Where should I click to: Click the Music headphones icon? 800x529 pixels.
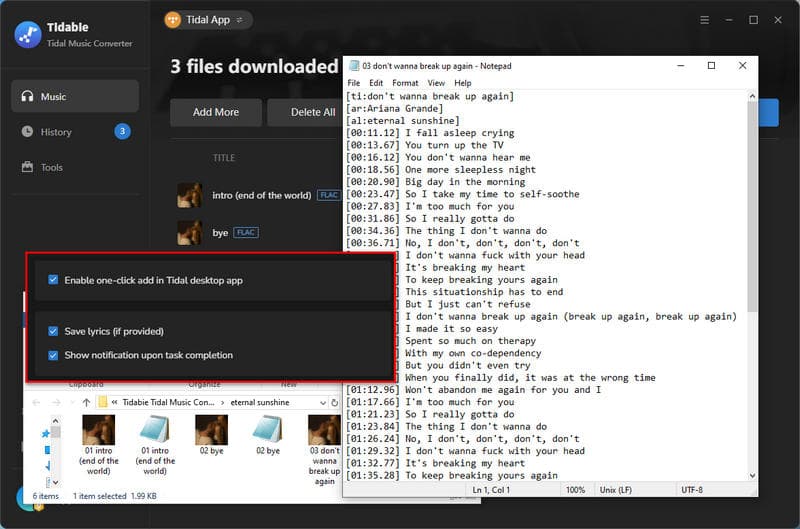tap(27, 96)
